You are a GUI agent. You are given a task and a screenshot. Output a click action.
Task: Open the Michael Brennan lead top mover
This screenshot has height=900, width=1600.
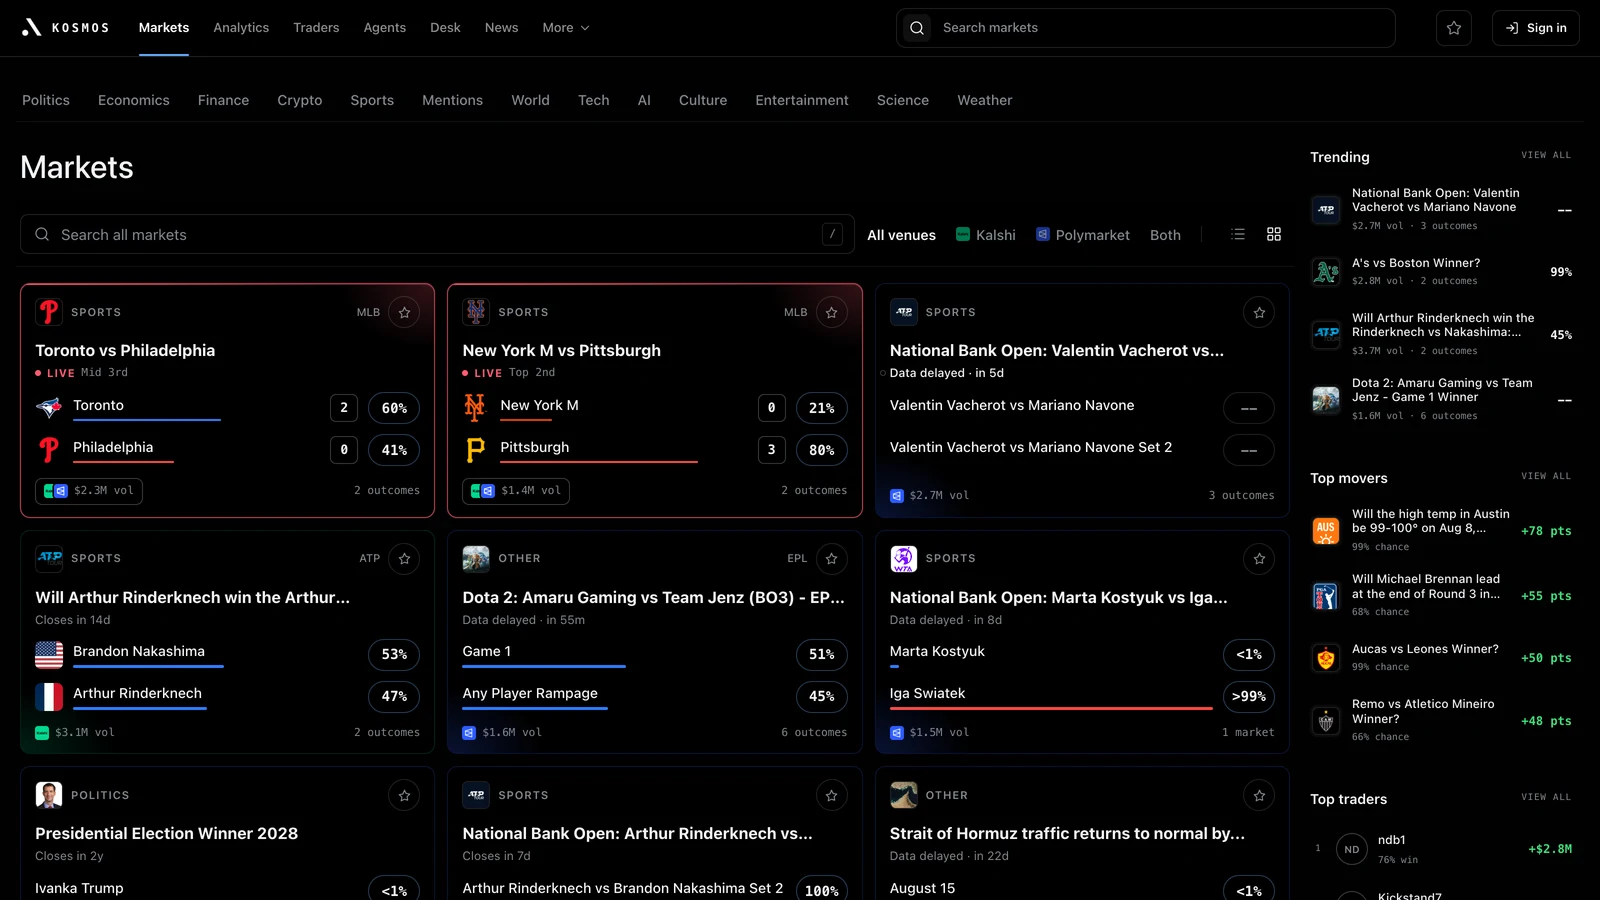pyautogui.click(x=1442, y=595)
